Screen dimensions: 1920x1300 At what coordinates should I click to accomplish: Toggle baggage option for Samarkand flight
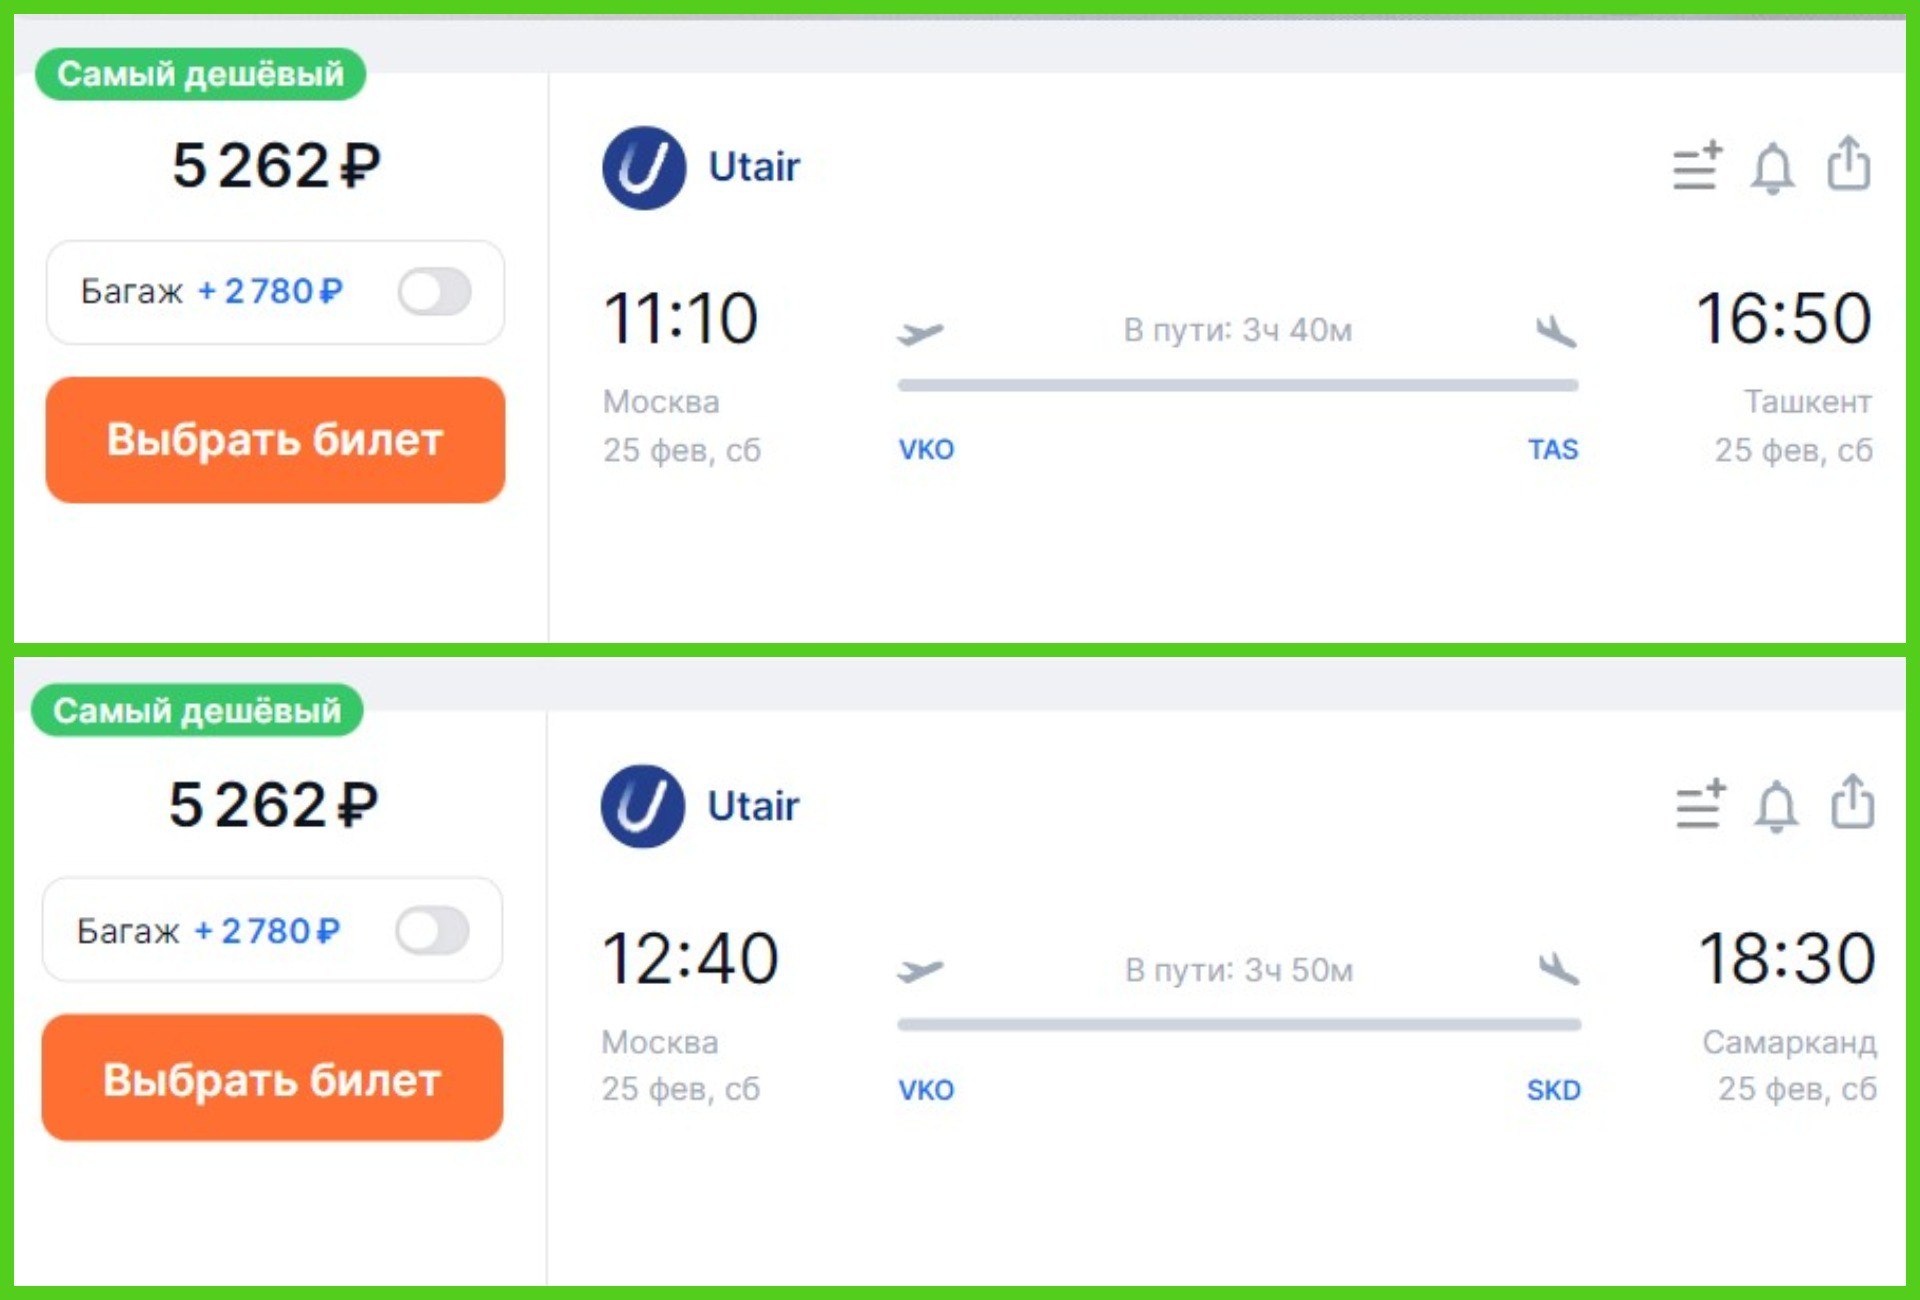click(x=432, y=931)
